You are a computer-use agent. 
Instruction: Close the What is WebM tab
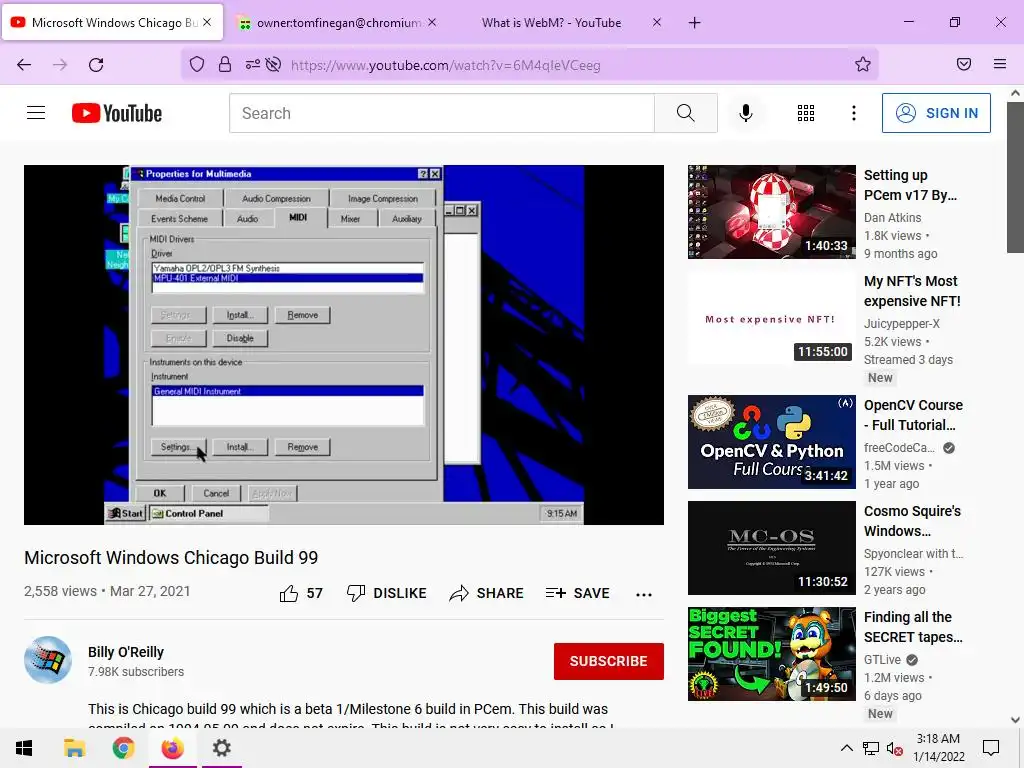coord(657,22)
